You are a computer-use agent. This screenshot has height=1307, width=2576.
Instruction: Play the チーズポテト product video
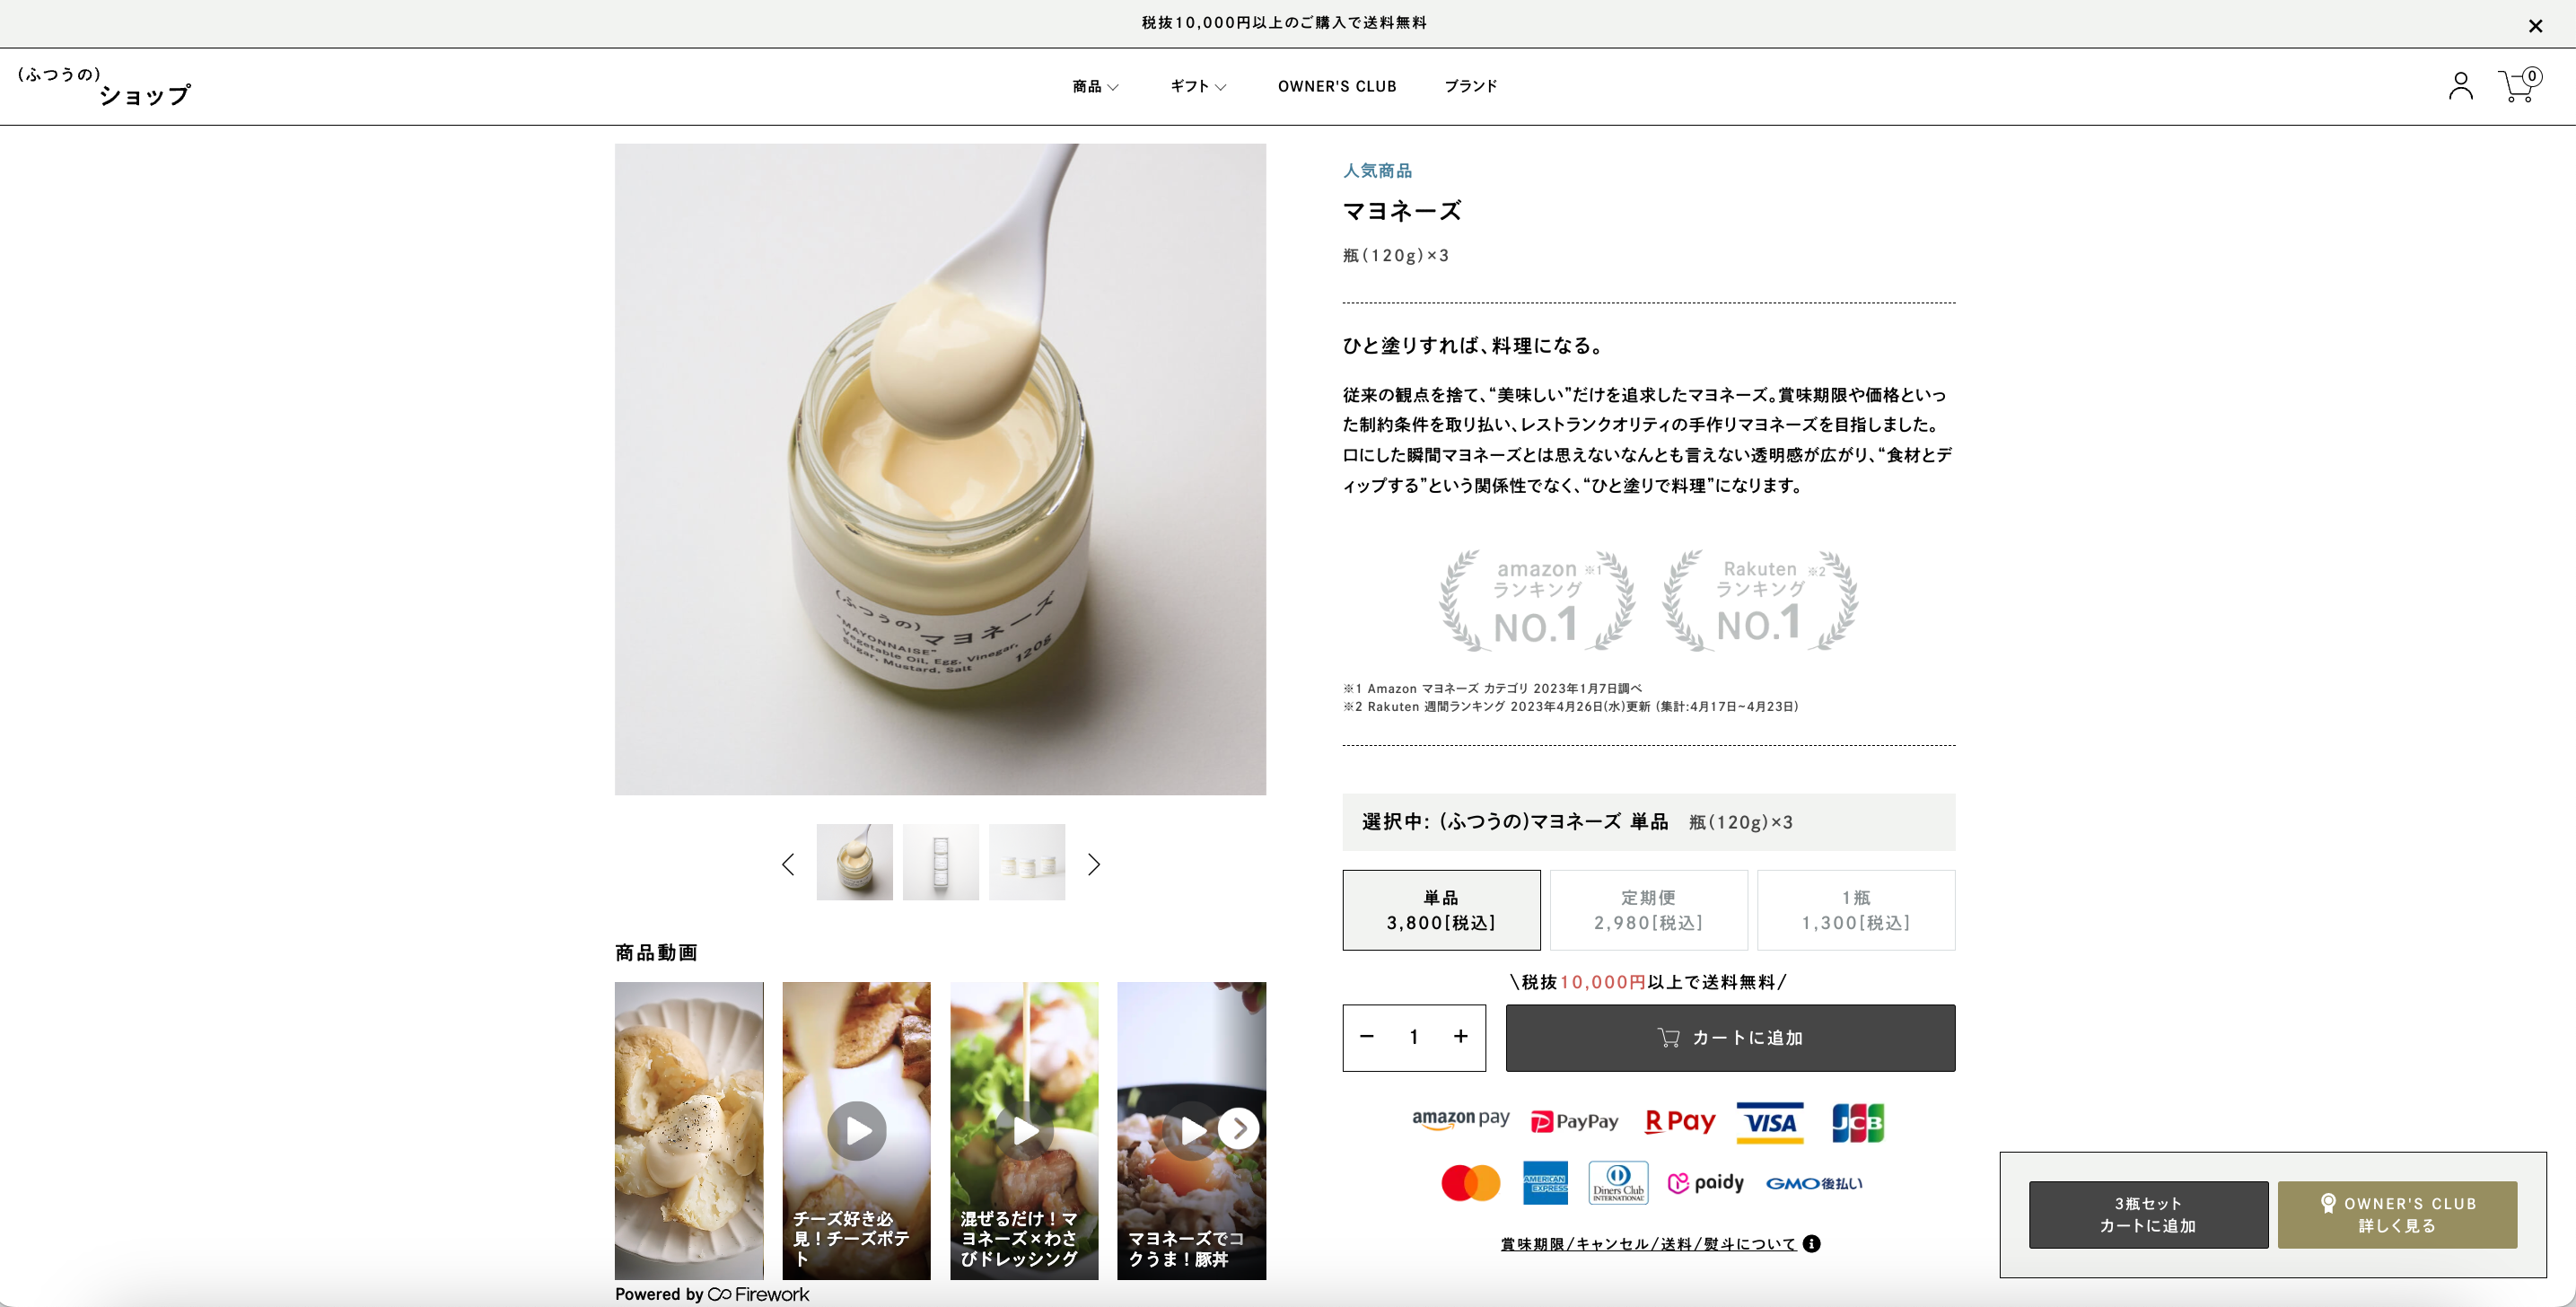pos(856,1130)
